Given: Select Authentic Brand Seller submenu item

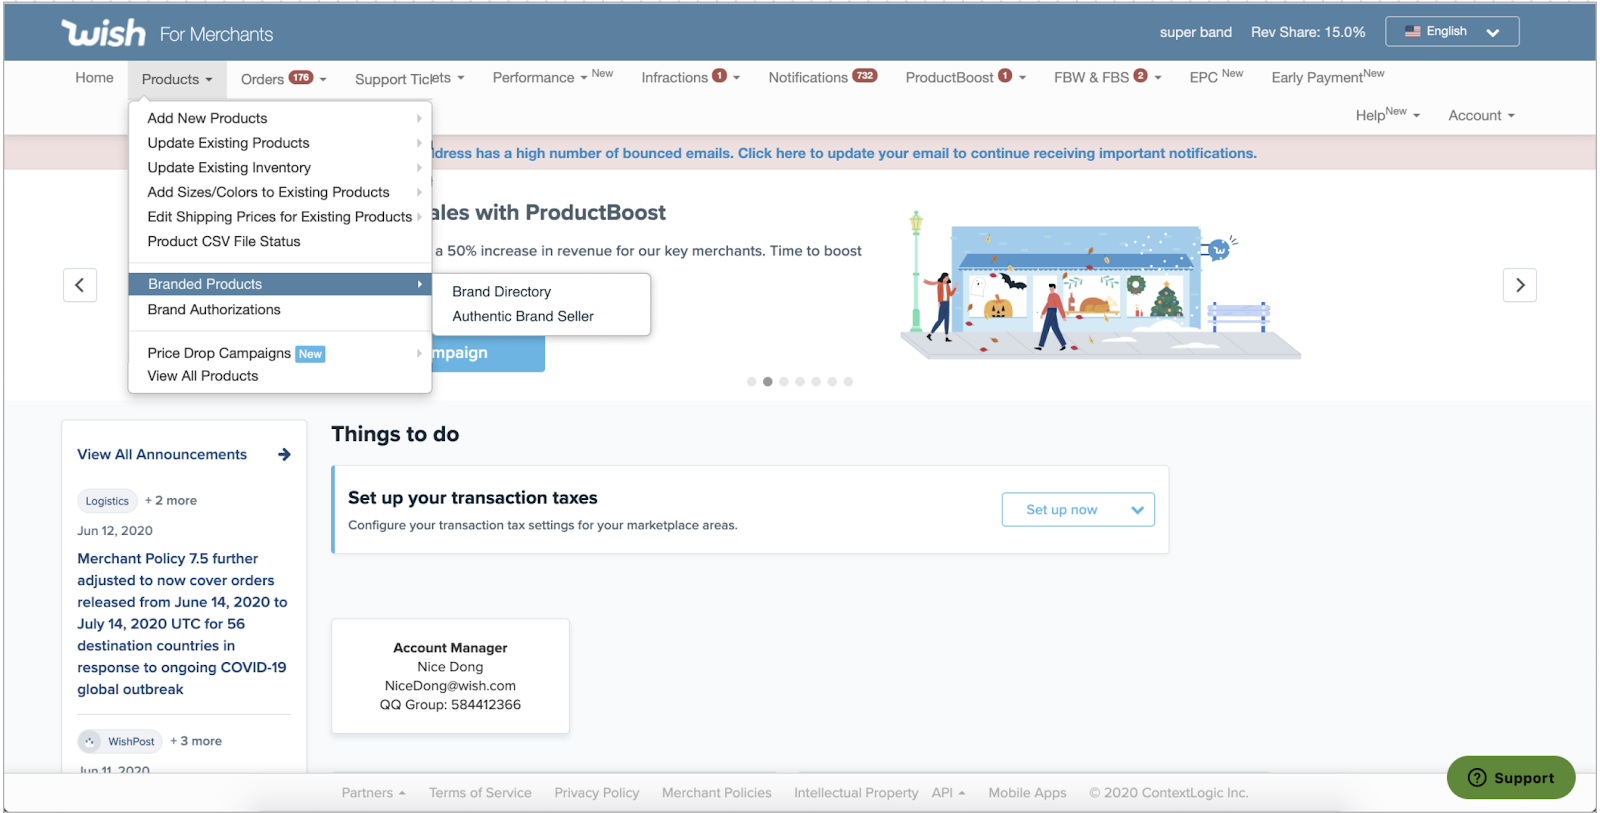Looking at the screenshot, I should click(522, 317).
